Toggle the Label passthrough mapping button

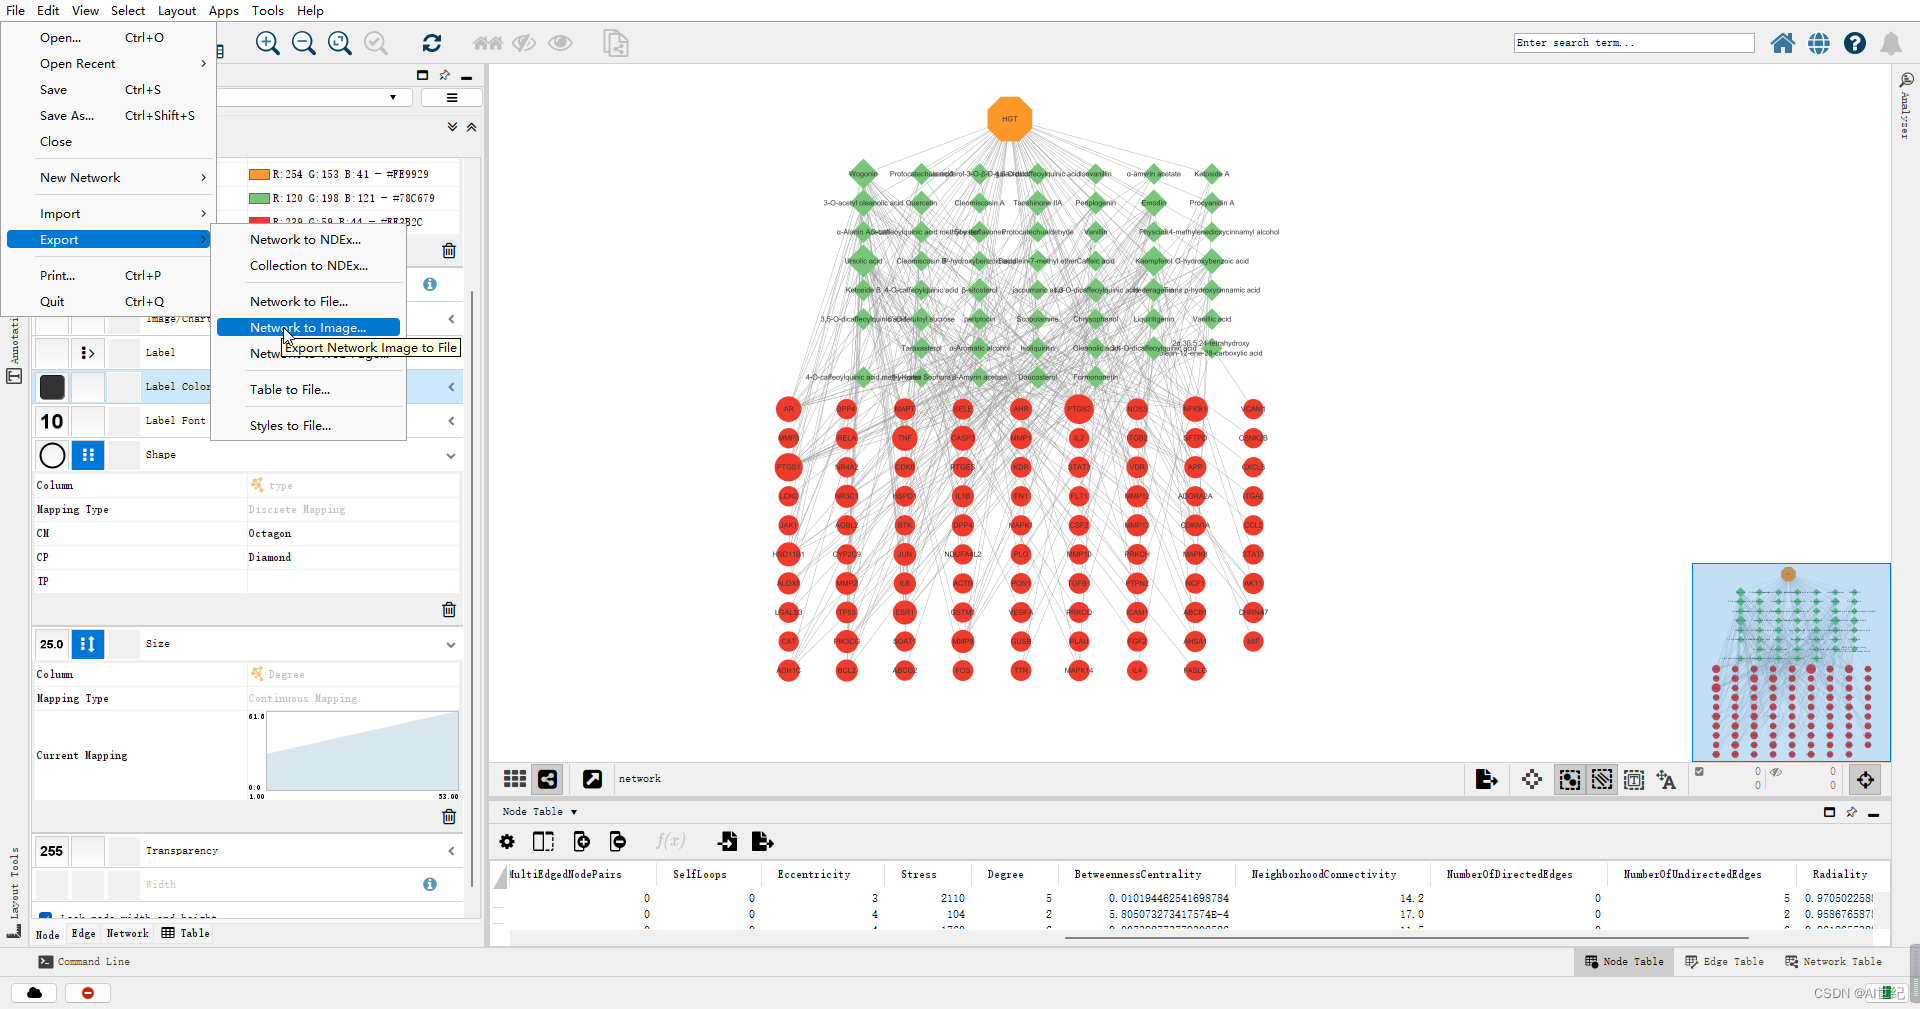[88, 353]
